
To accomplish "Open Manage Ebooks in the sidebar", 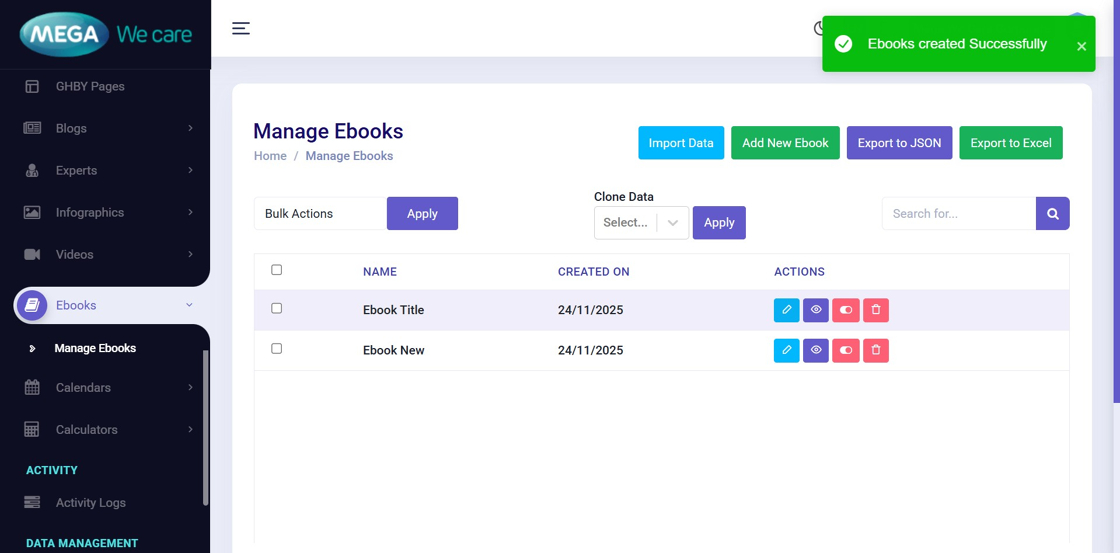I will pos(95,348).
